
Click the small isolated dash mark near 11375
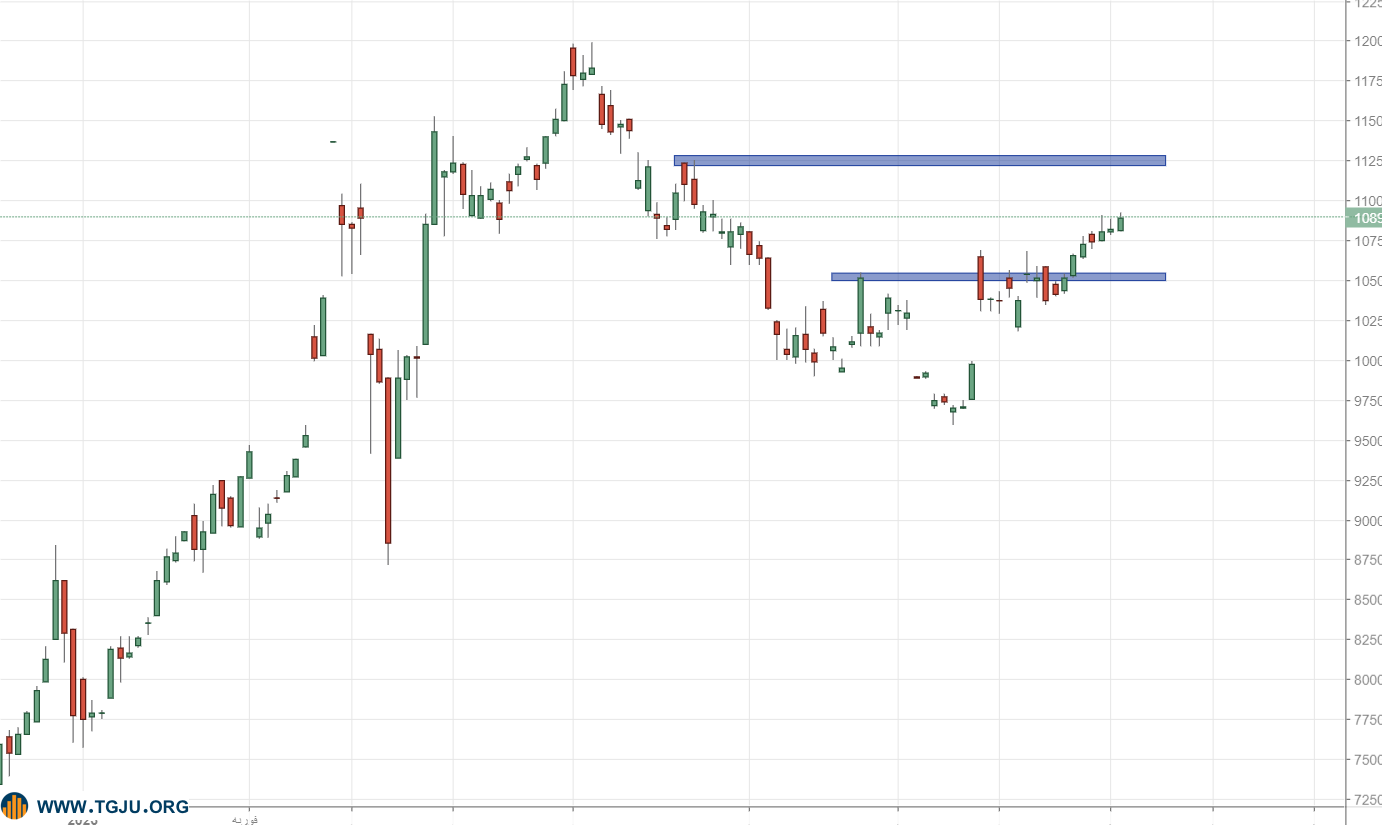(333, 142)
